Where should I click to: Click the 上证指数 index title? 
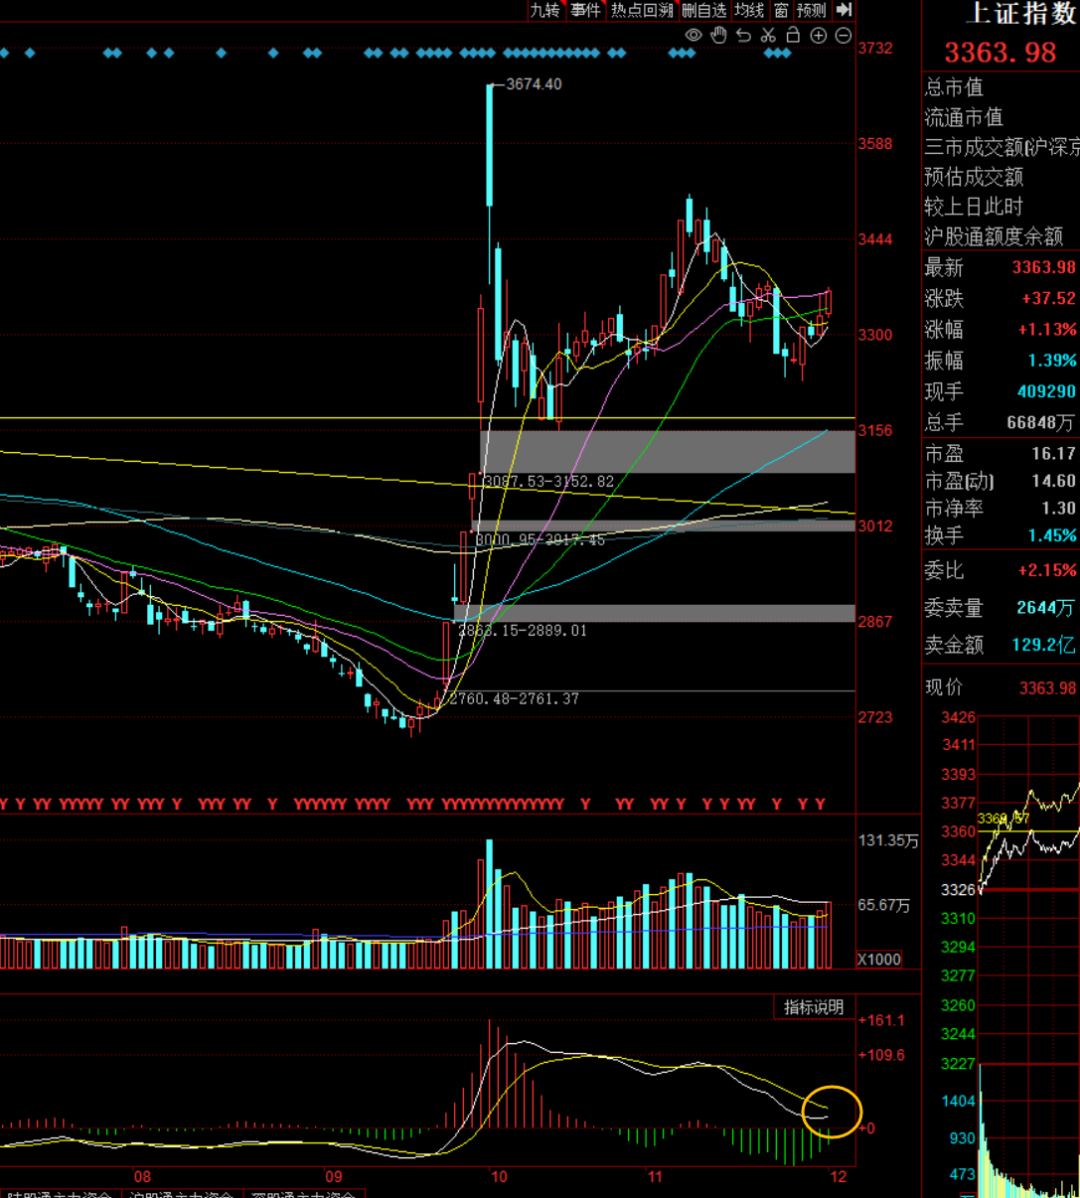point(1020,13)
